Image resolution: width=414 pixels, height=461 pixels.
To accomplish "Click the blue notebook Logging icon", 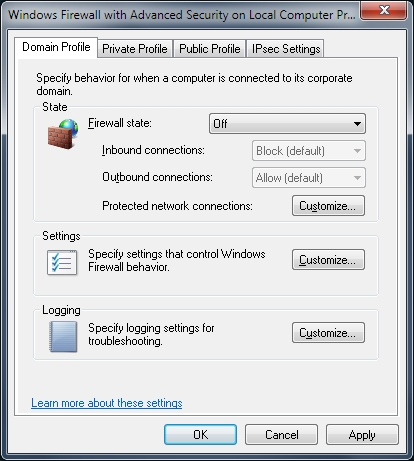I will click(63, 336).
